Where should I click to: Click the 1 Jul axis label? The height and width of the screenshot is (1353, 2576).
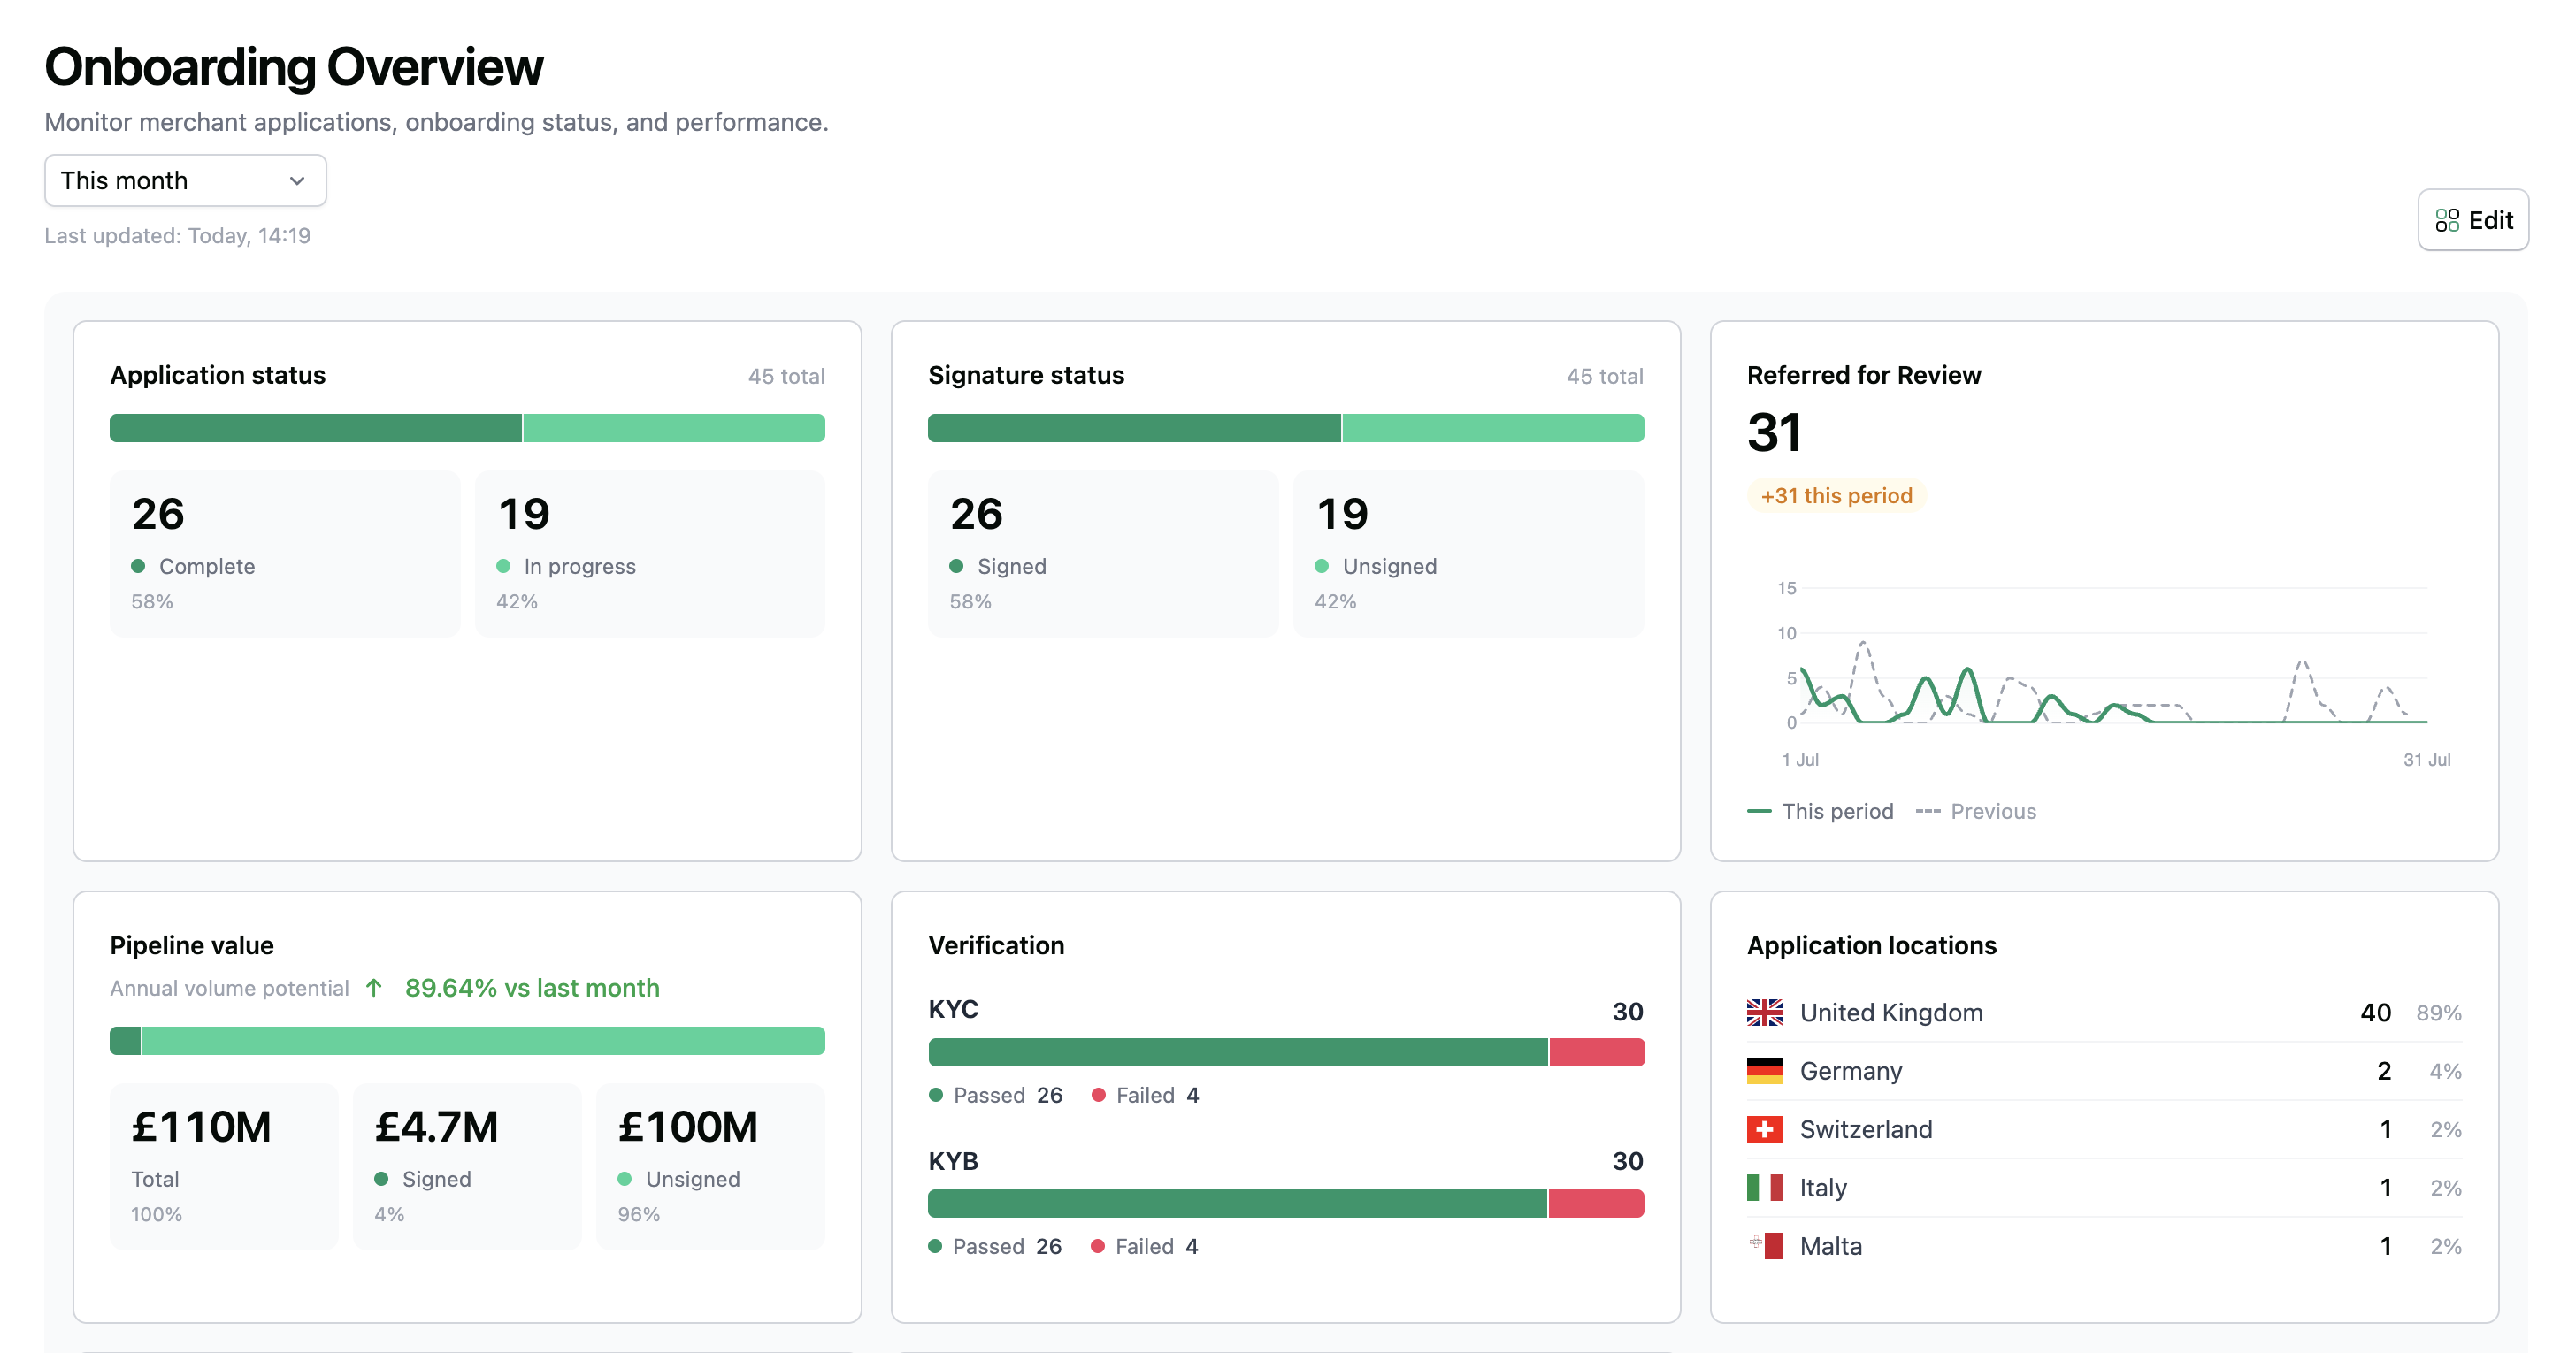[1800, 759]
